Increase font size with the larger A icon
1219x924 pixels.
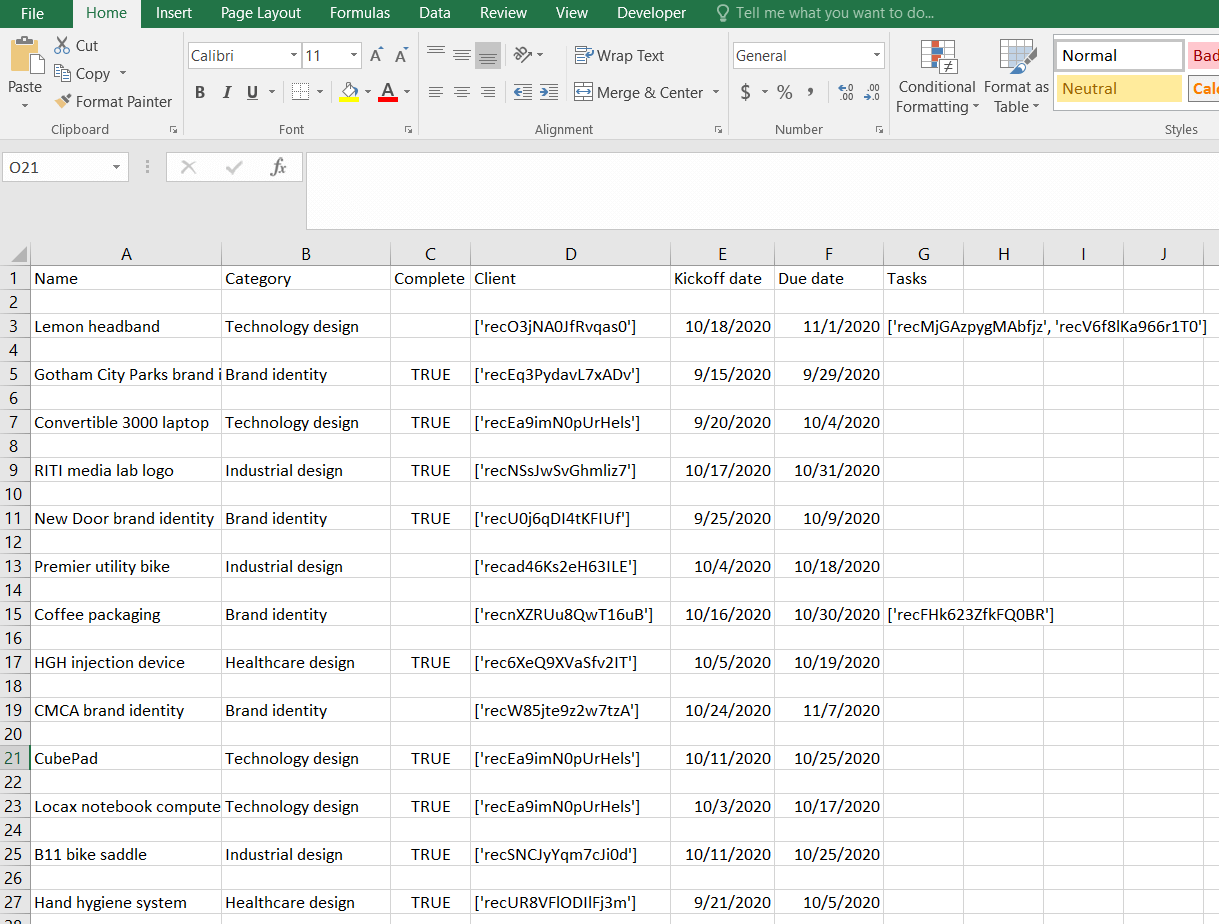click(376, 56)
